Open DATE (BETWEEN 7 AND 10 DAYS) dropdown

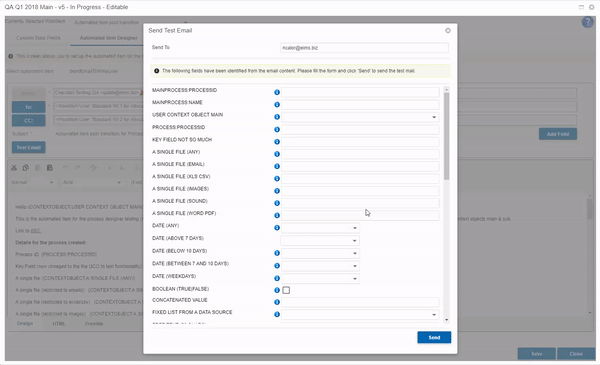click(355, 266)
